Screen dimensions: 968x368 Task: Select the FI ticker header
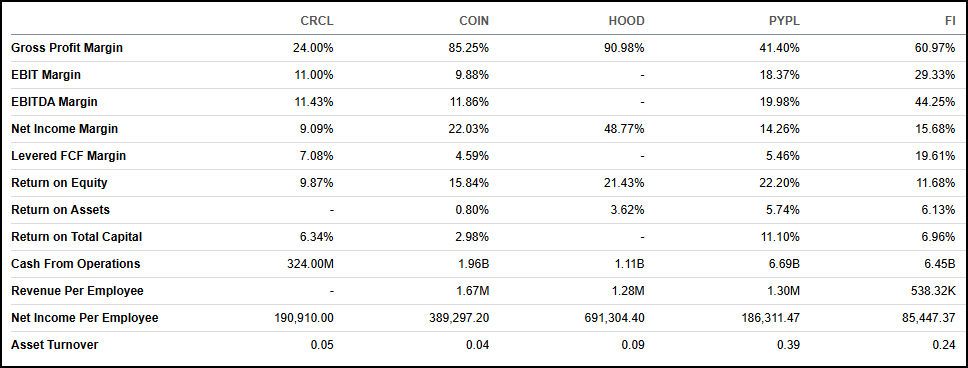point(950,21)
